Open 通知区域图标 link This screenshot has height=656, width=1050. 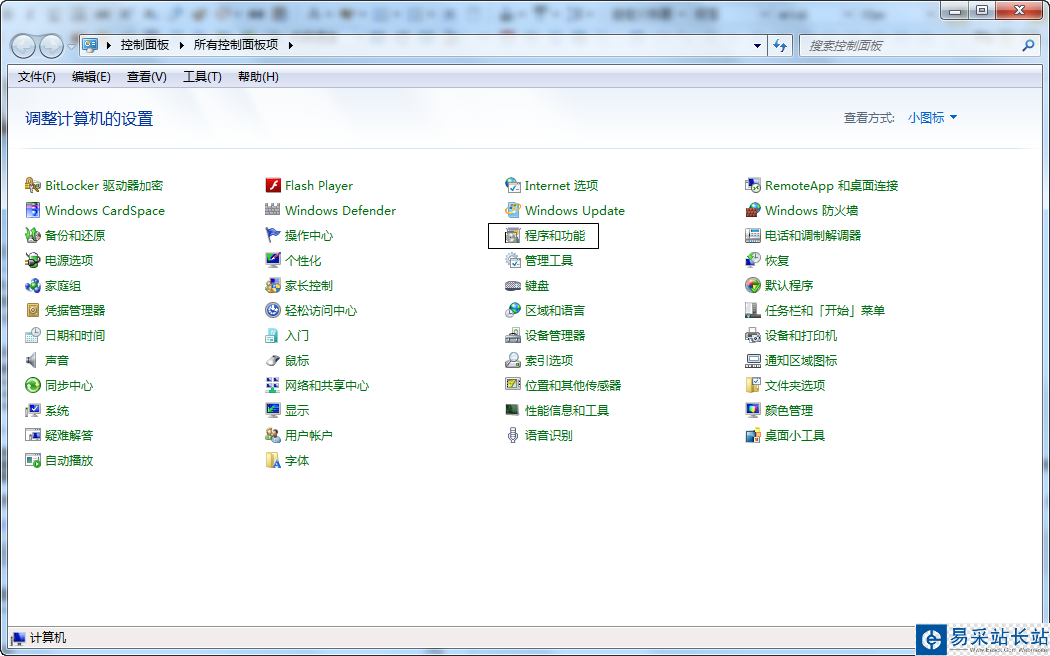(801, 361)
